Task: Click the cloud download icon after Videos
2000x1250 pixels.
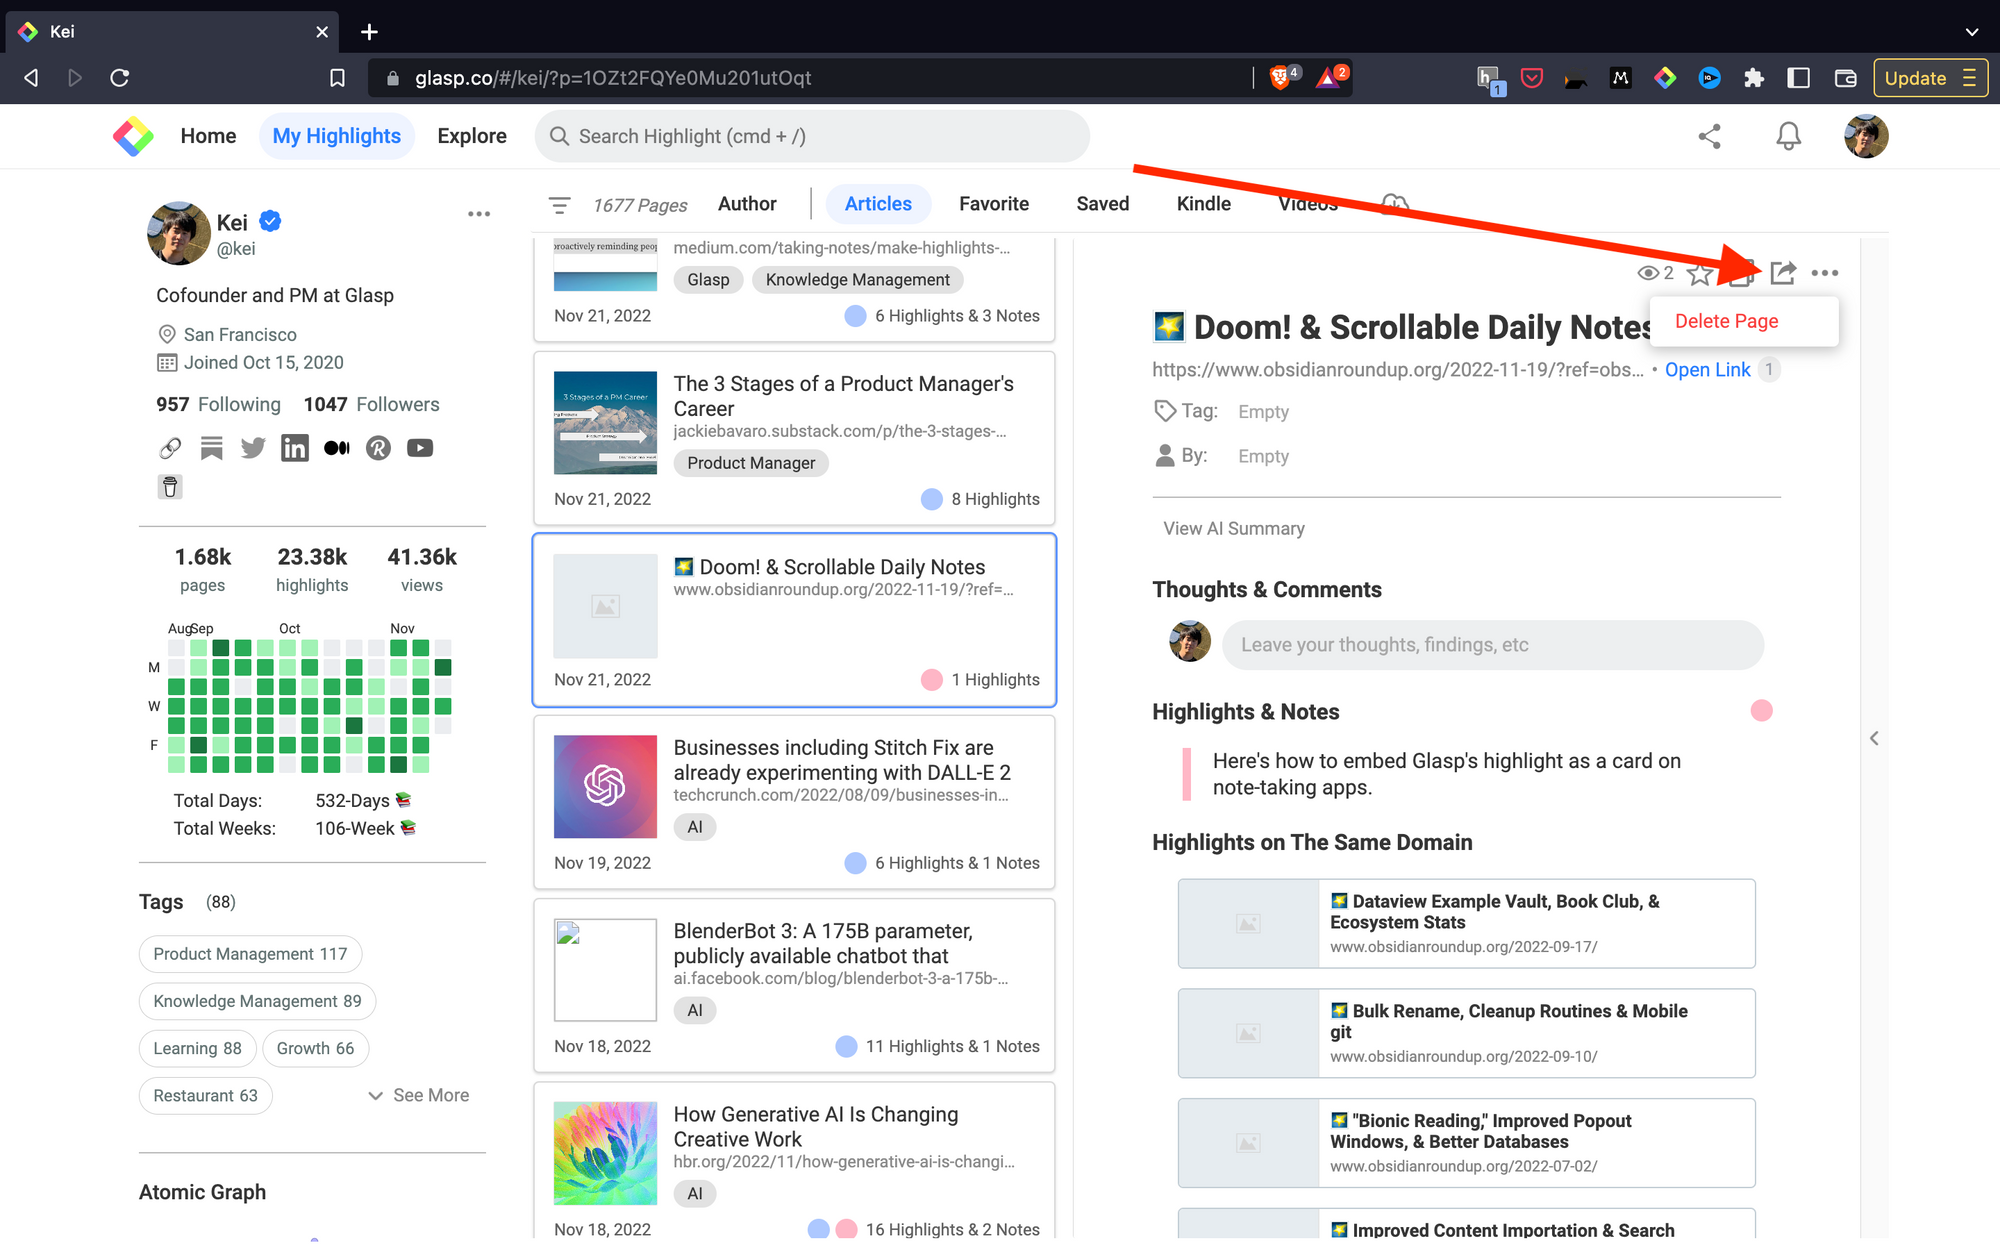Action: [1394, 204]
